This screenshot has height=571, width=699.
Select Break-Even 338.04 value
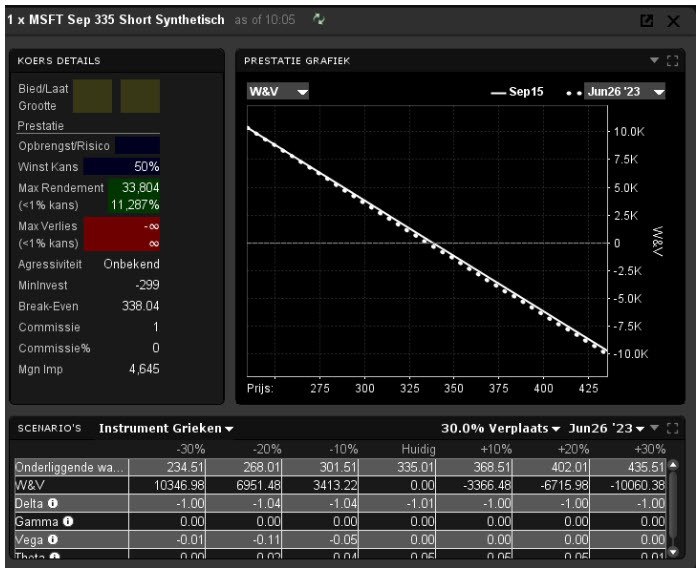(x=140, y=306)
